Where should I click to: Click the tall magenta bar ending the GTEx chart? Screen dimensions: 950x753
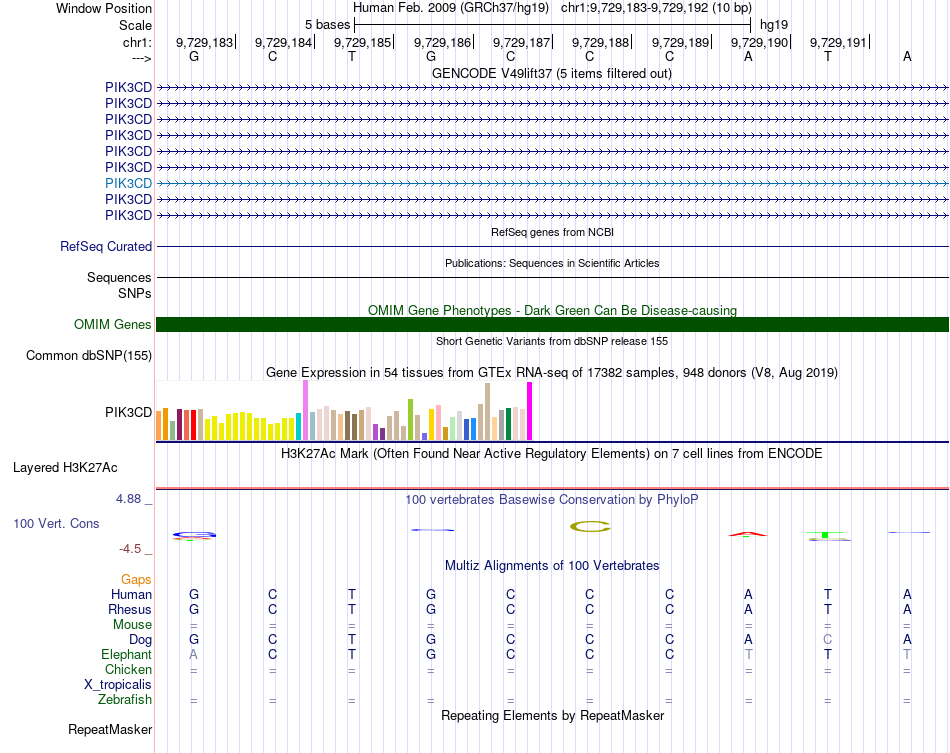pos(530,411)
